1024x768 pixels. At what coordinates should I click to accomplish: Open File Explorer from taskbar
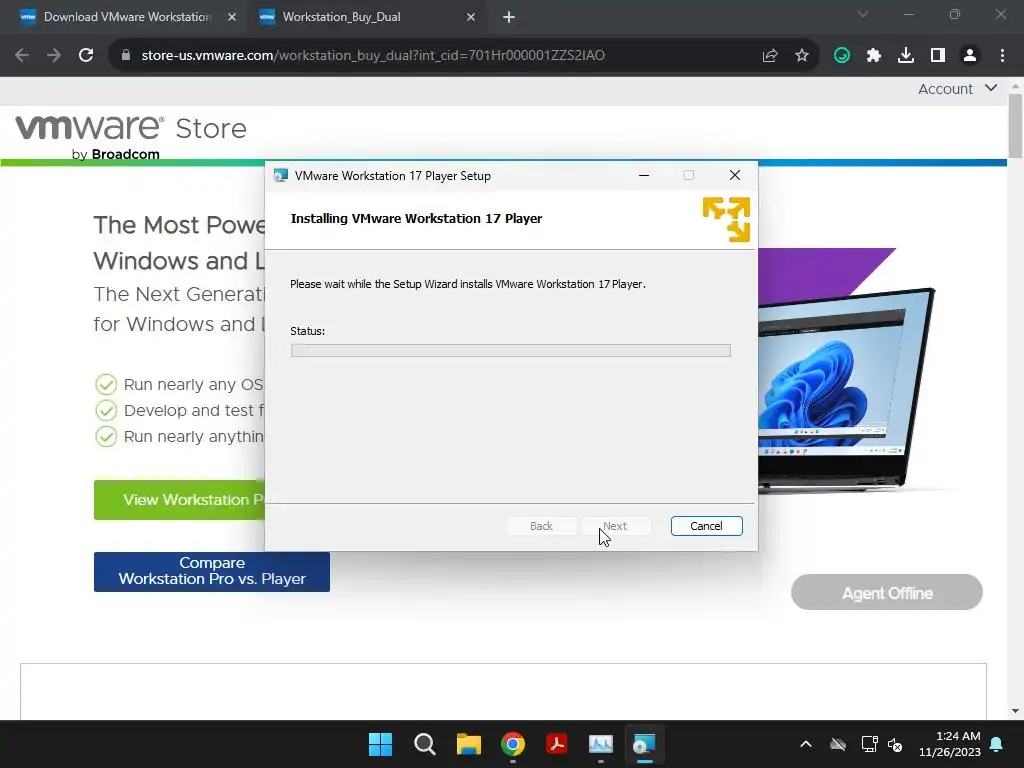[x=469, y=744]
